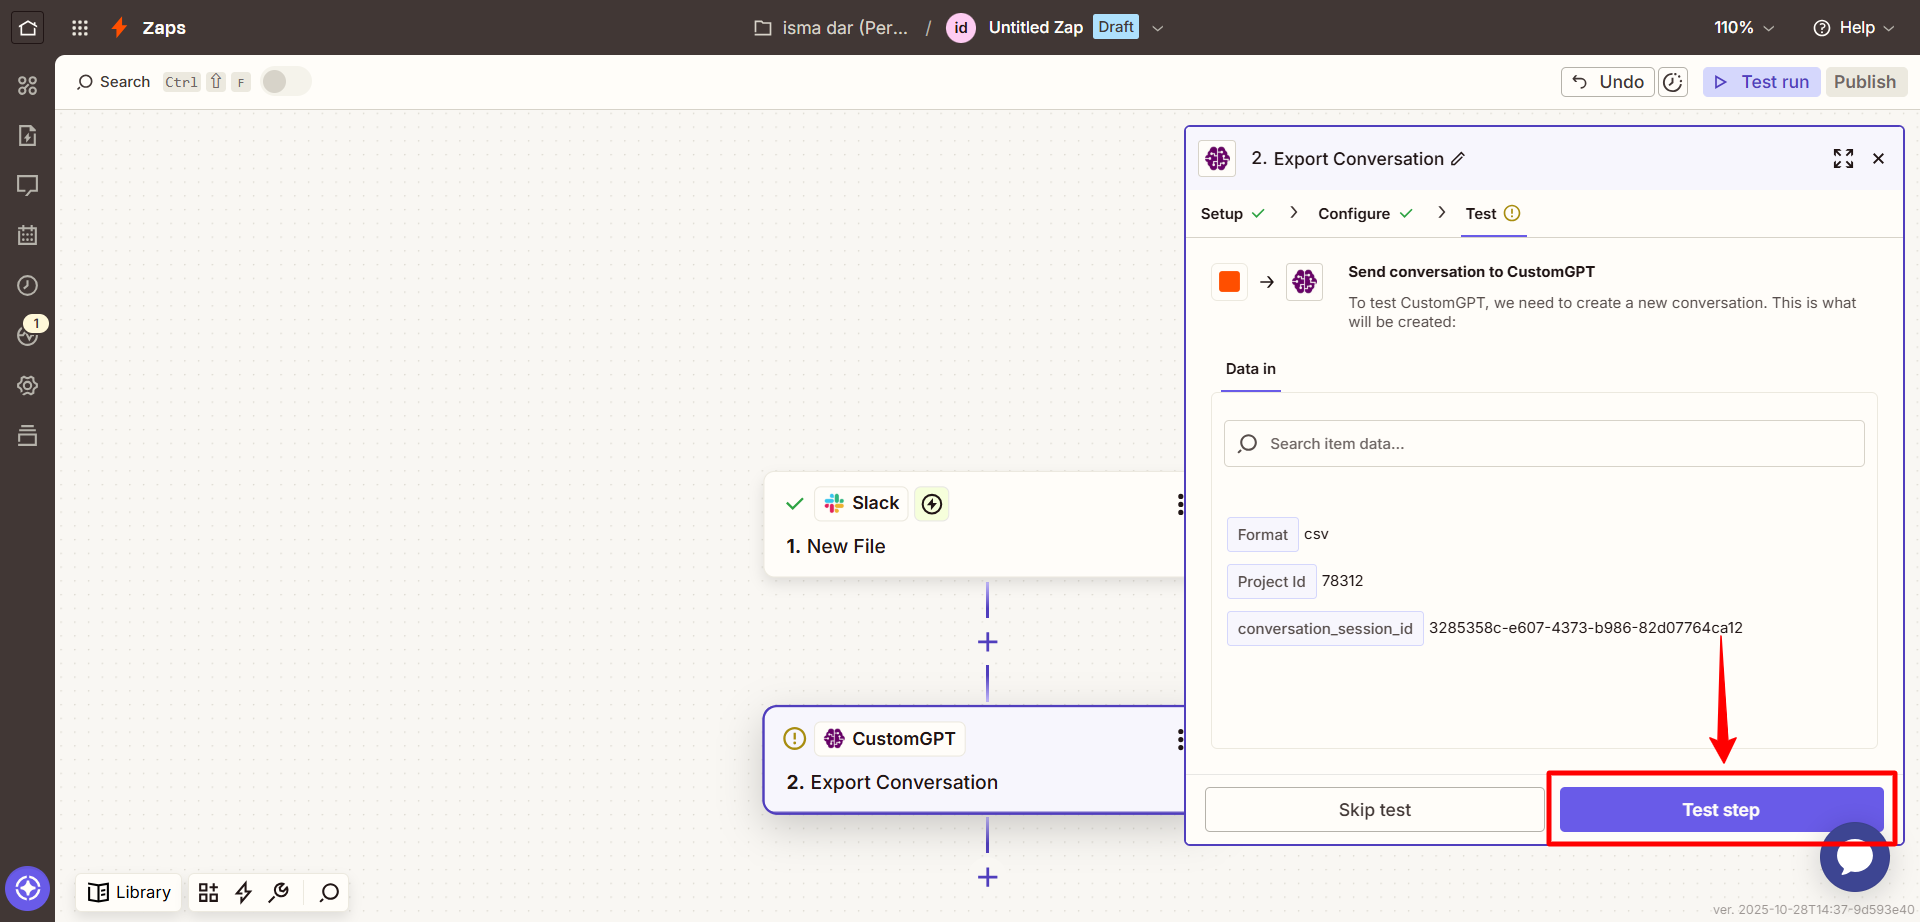The width and height of the screenshot is (1920, 922).
Task: Open the apps grid icon
Action: (80, 28)
